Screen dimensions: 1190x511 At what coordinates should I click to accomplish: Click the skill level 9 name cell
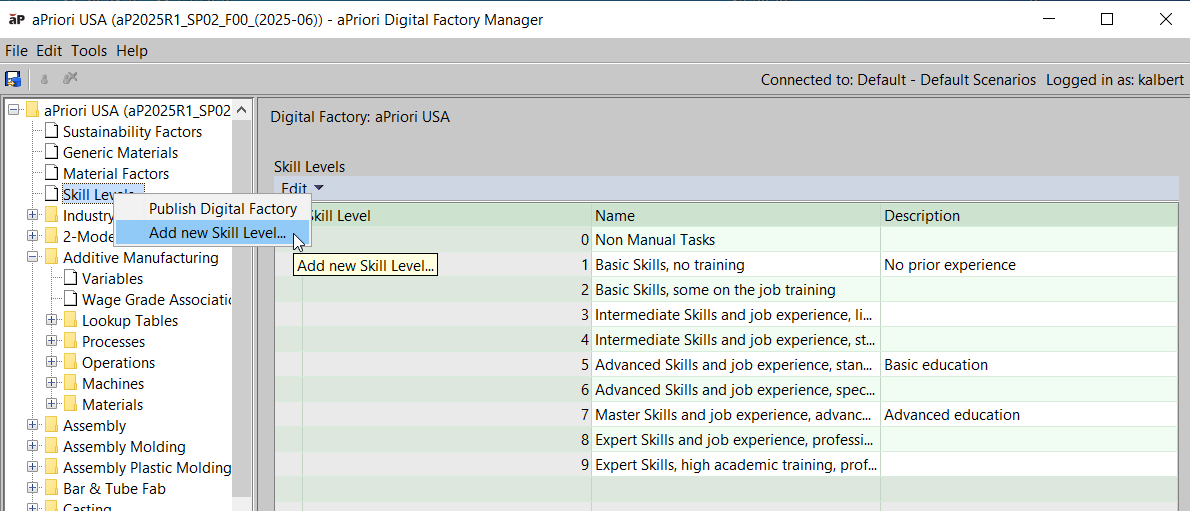click(x=735, y=464)
